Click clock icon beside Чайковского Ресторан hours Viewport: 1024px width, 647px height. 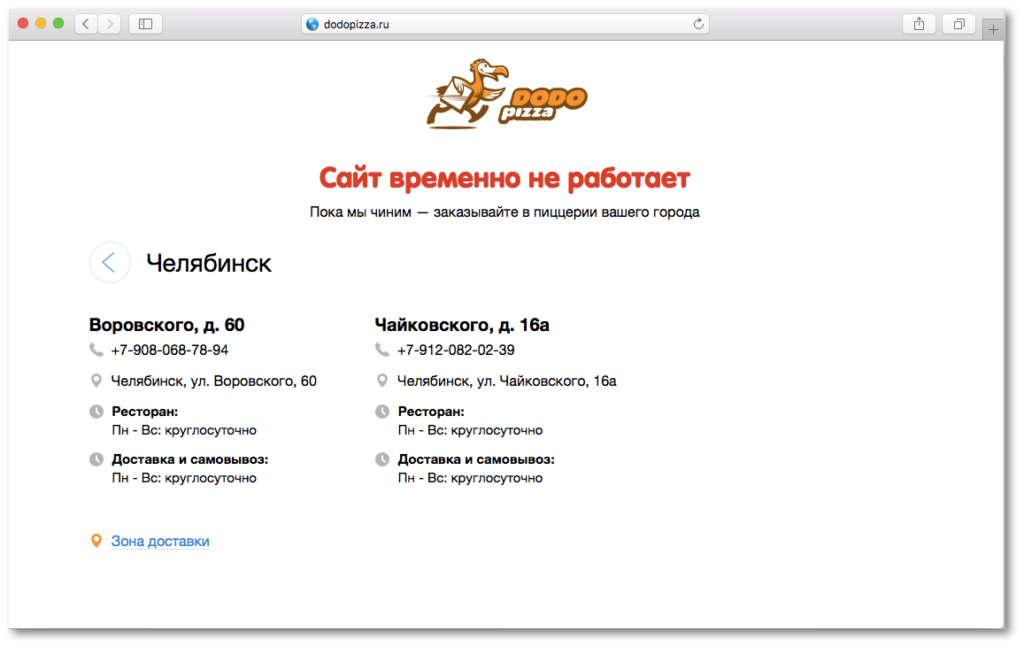tap(382, 411)
